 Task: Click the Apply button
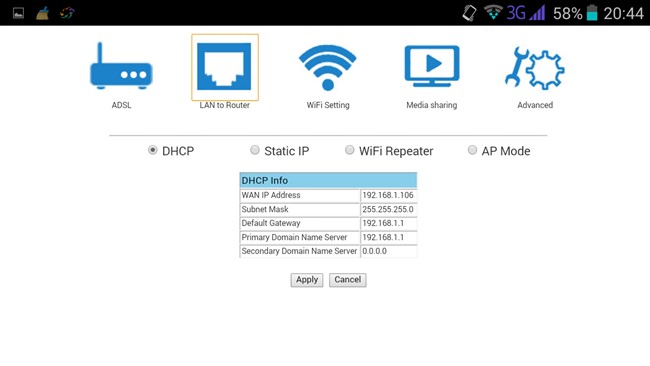(307, 280)
